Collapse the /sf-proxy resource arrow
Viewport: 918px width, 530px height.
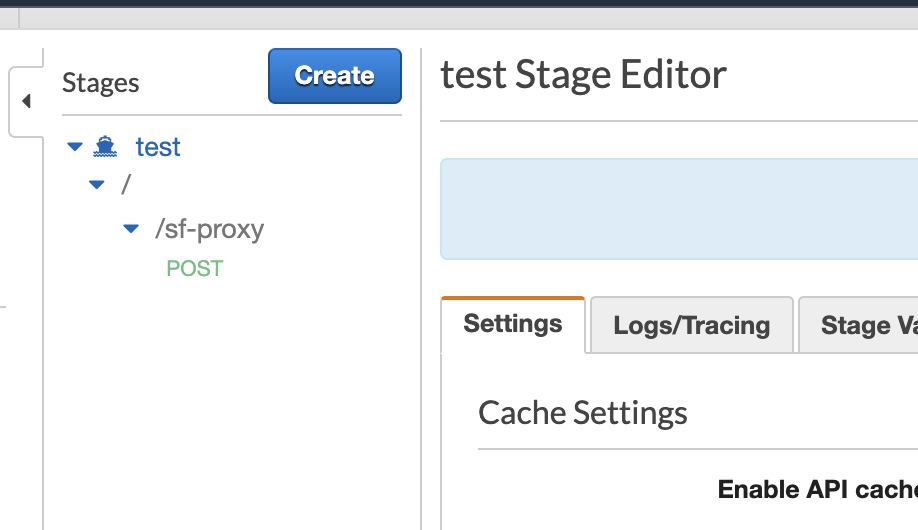click(130, 229)
